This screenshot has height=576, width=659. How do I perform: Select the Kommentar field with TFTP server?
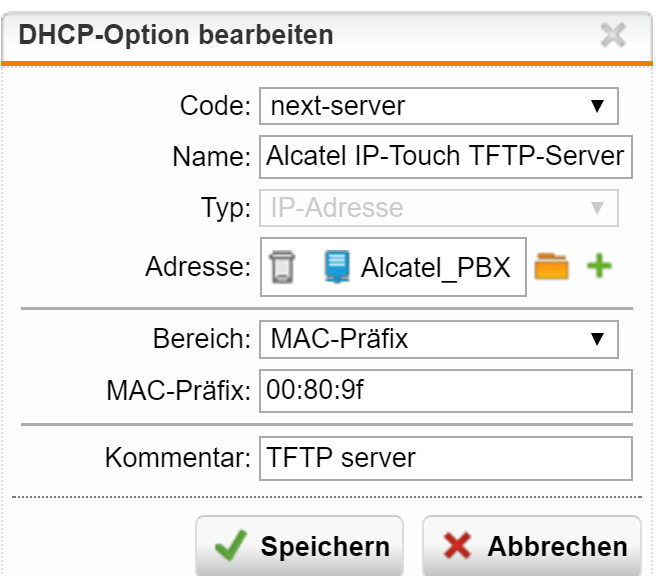[445, 458]
